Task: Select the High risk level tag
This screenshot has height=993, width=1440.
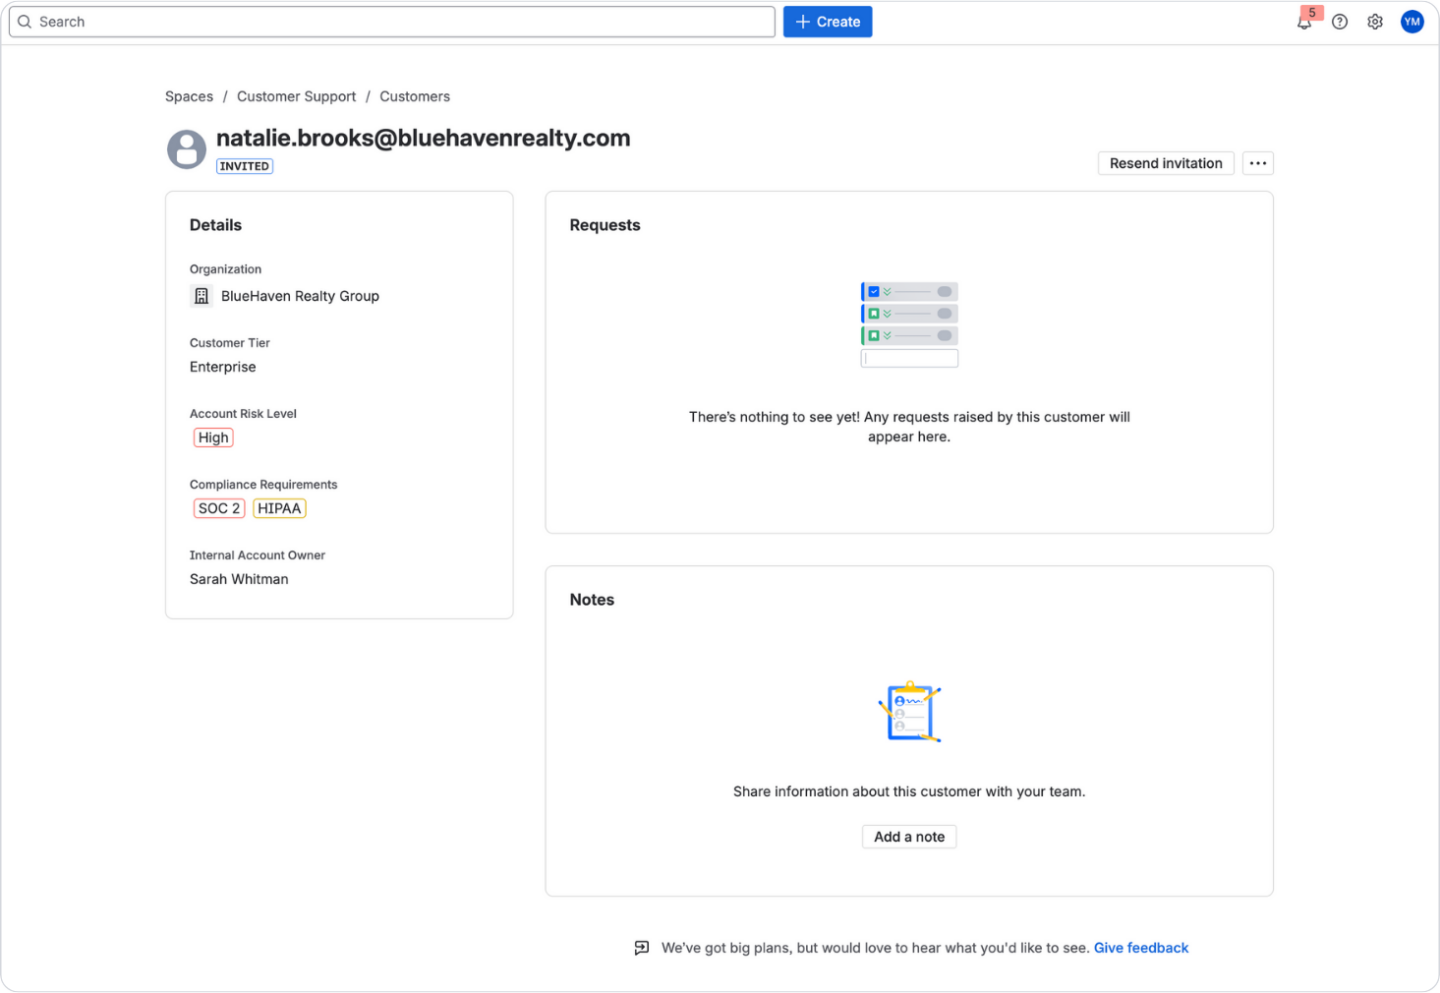Action: tap(213, 437)
